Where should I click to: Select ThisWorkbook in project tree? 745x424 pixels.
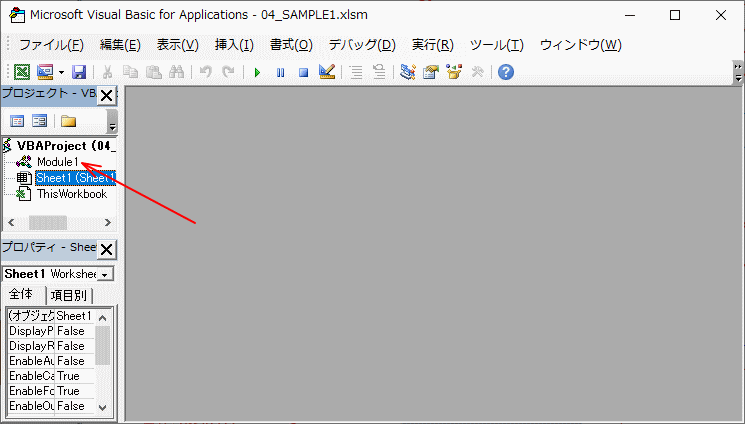pyautogui.click(x=72, y=194)
